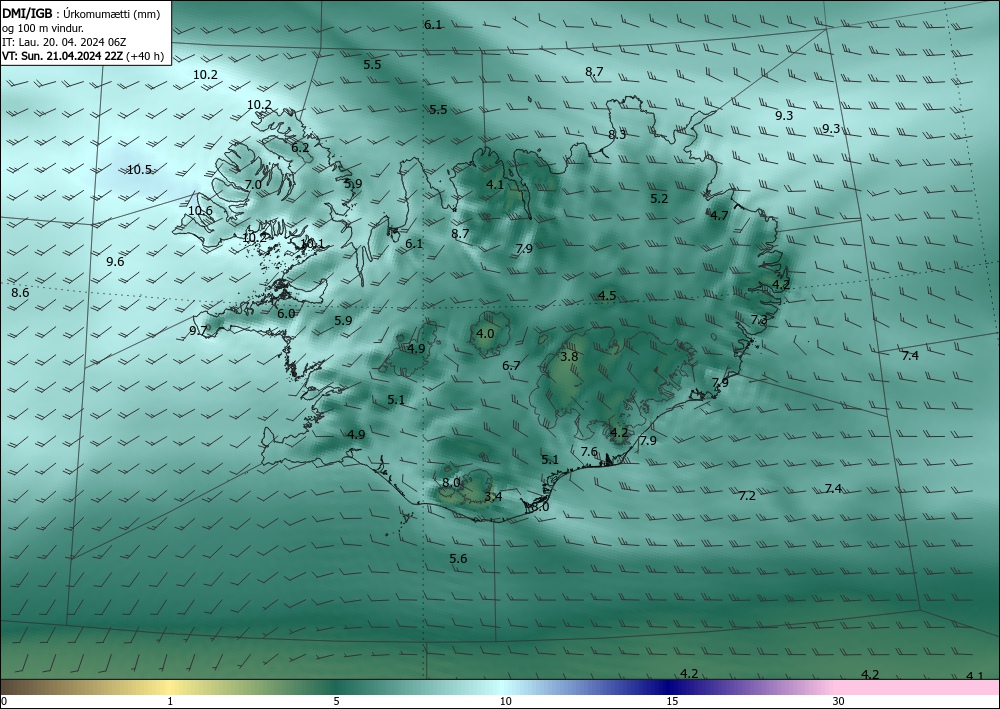
Task: Pick the pink color on the scale bar
Action: coord(918,687)
